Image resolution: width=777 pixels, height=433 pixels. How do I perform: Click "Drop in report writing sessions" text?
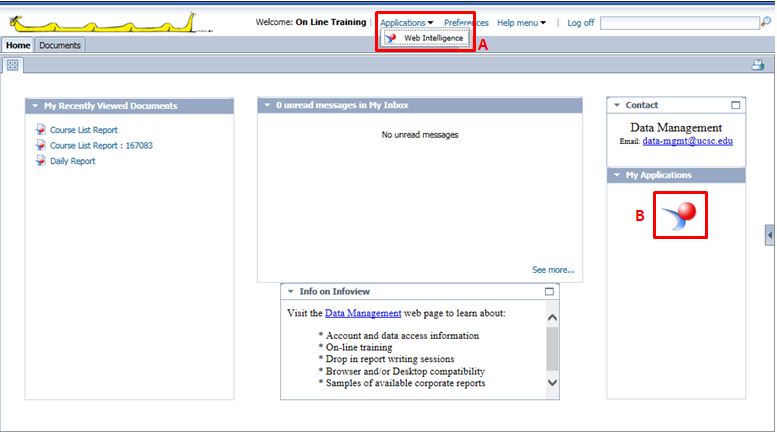point(389,359)
